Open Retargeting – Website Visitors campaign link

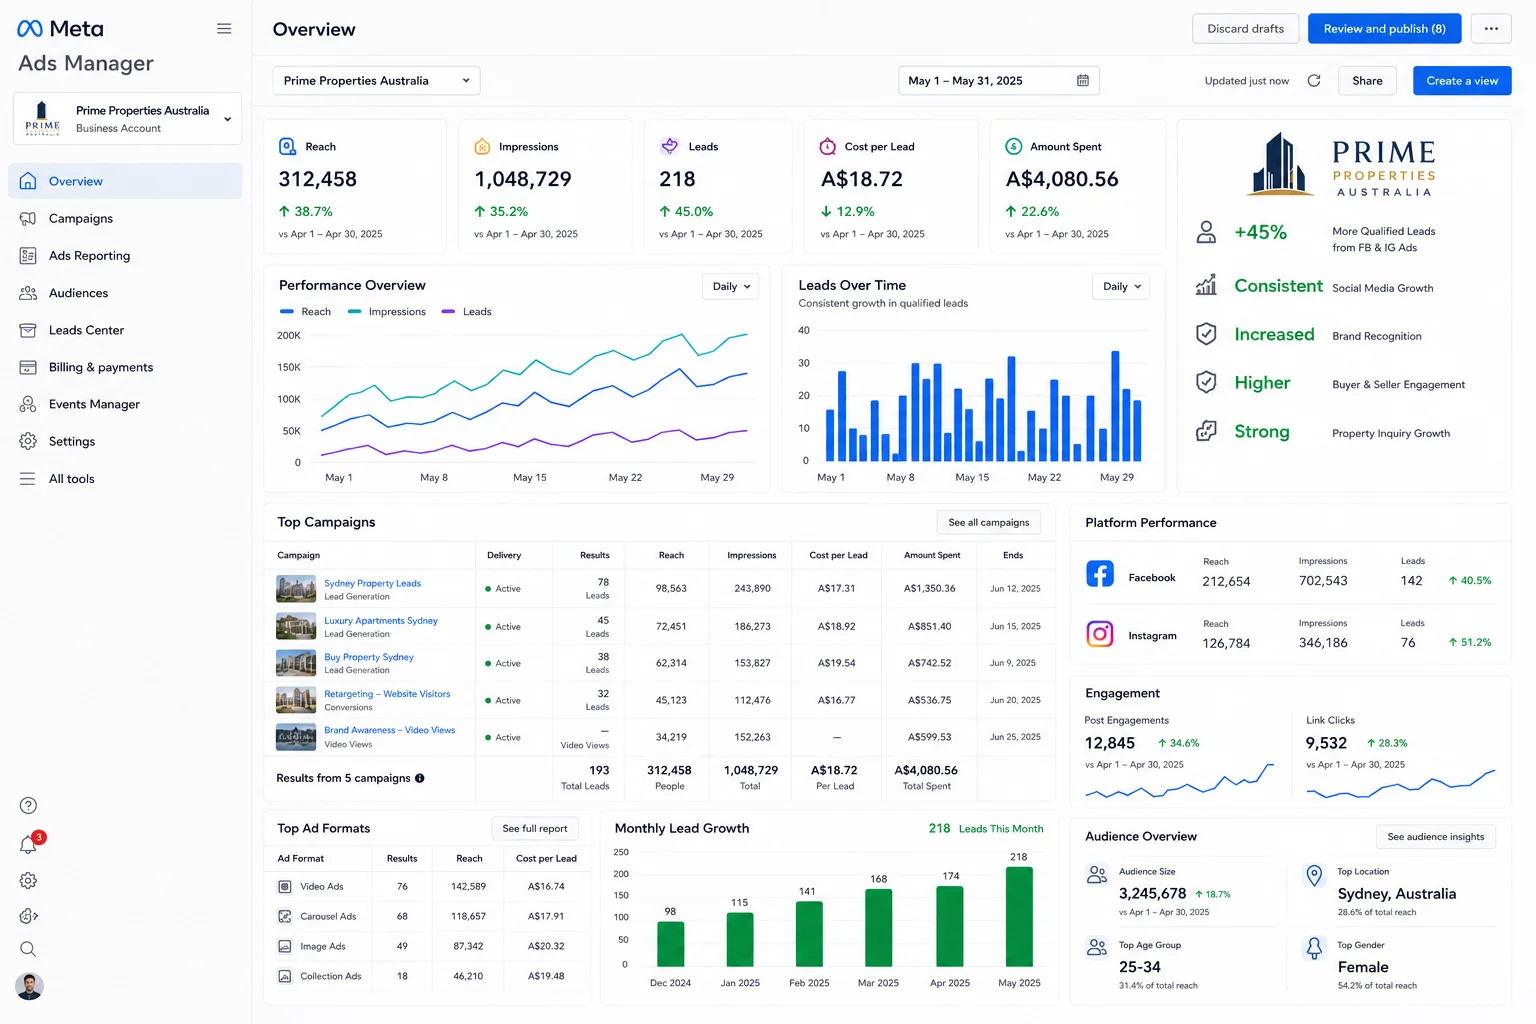pos(387,694)
